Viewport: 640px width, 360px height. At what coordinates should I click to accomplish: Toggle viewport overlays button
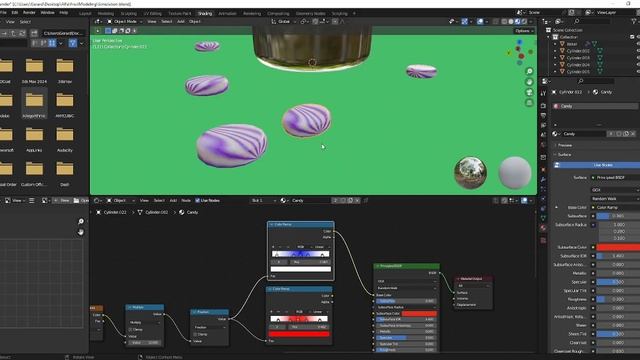click(x=480, y=21)
